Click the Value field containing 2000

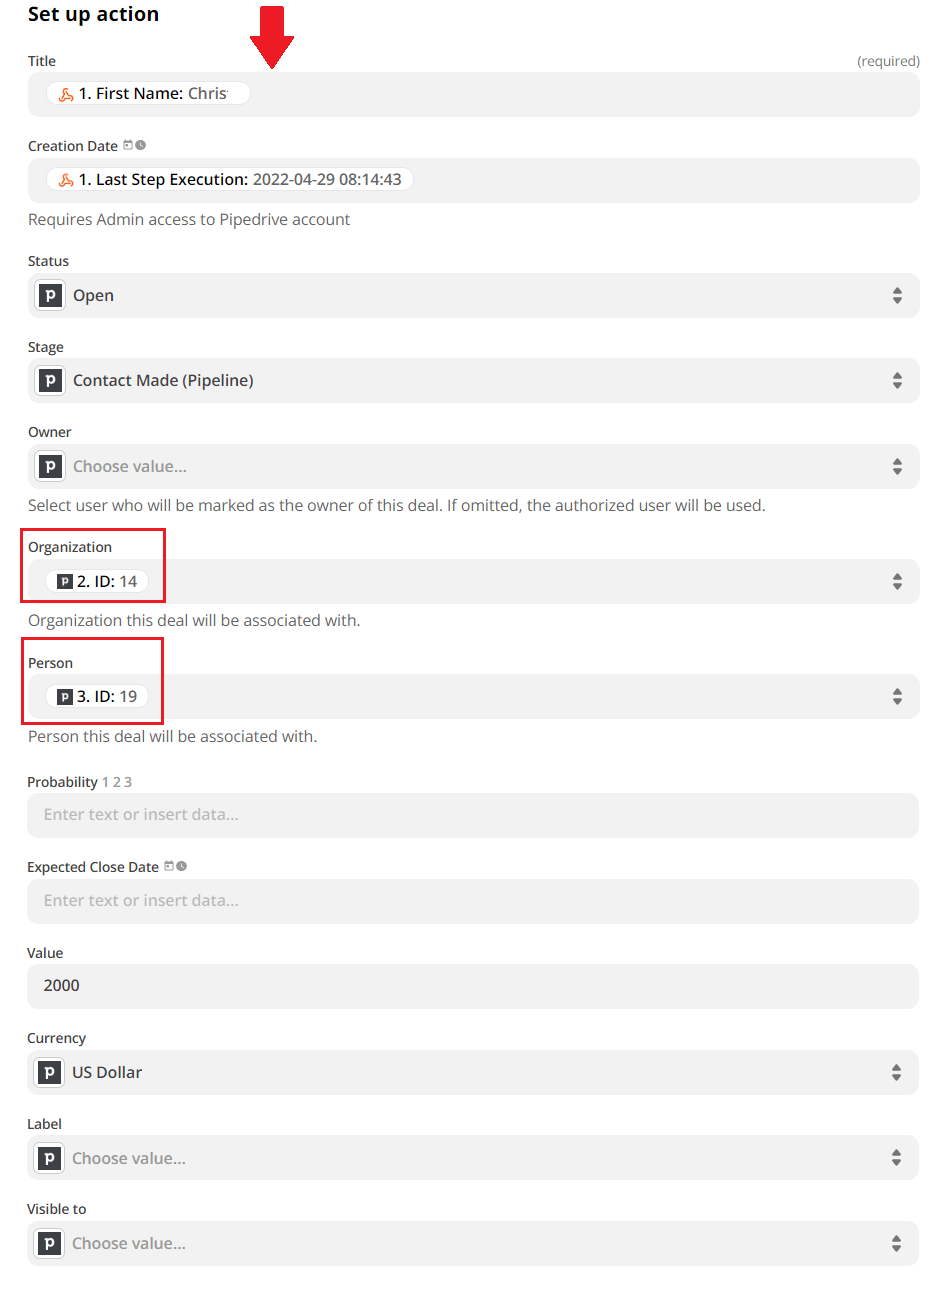tap(473, 986)
